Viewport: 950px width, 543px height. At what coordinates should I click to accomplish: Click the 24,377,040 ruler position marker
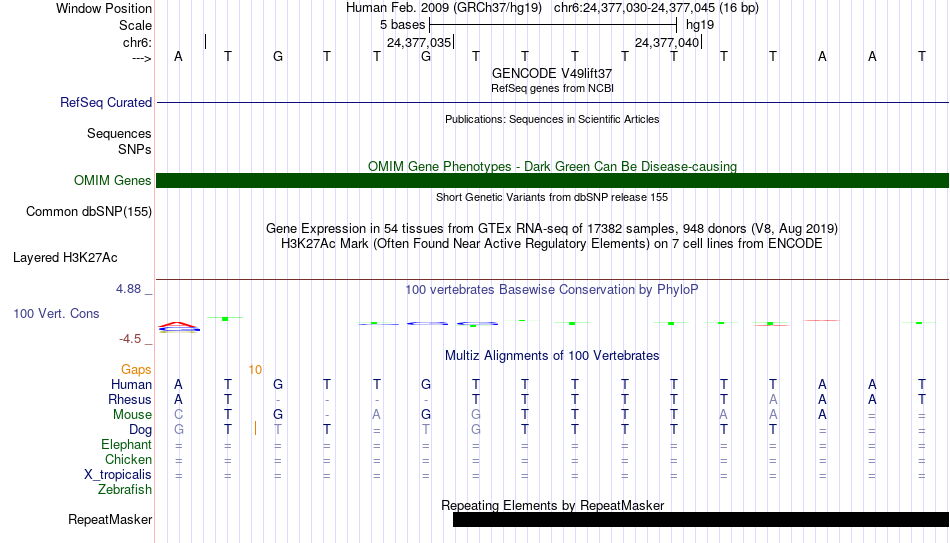[668, 42]
